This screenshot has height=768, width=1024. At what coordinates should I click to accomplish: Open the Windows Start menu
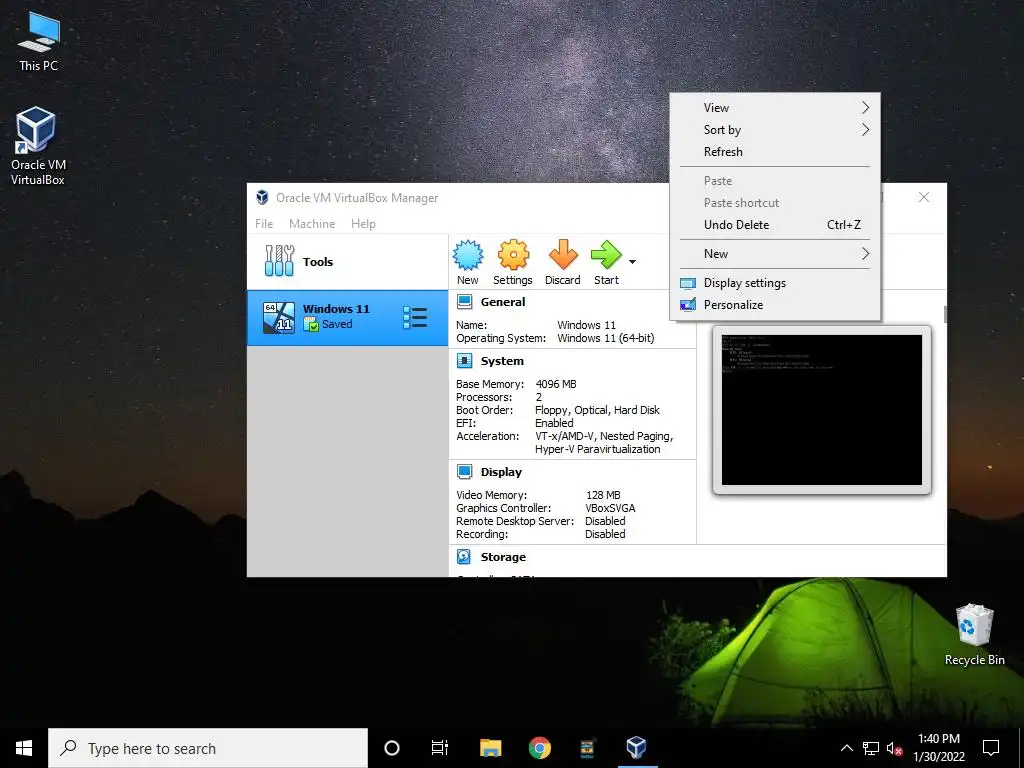24,748
